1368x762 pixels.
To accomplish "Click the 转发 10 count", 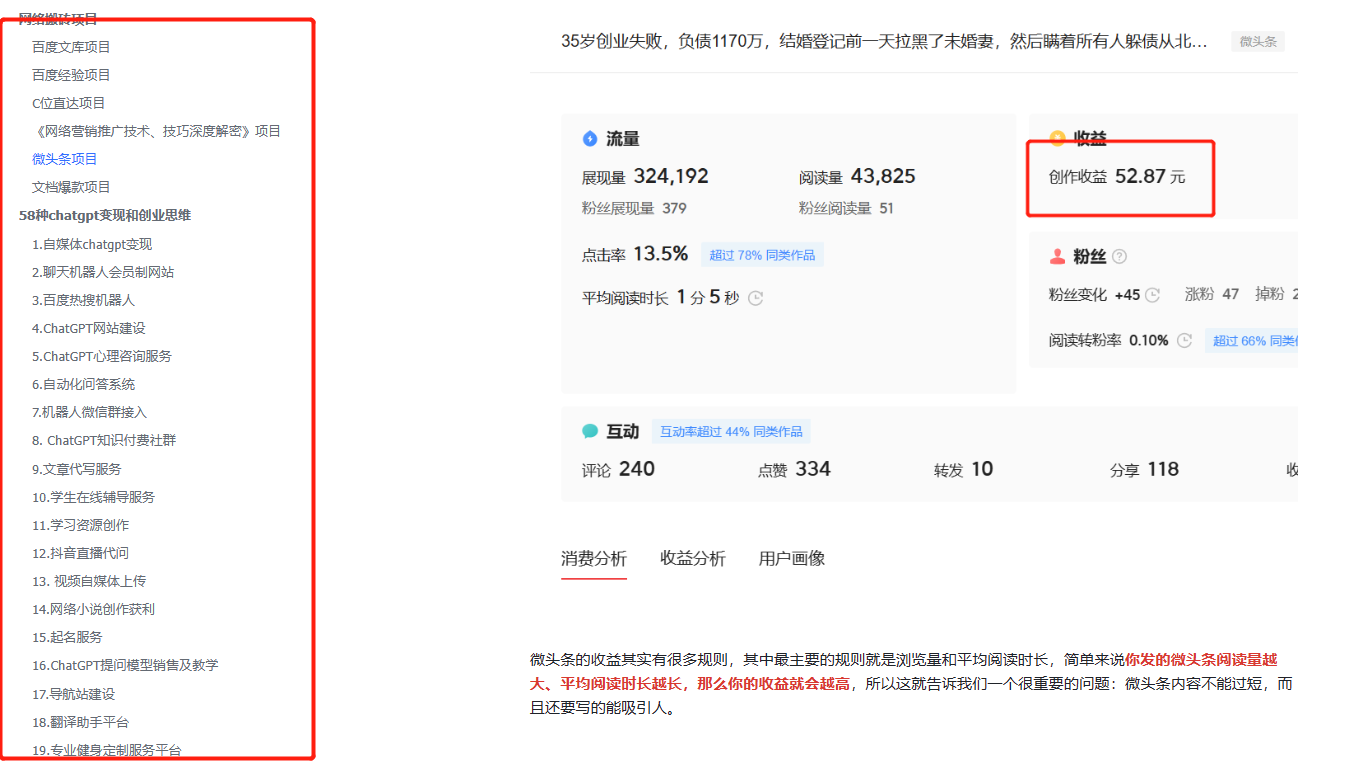I will tap(964, 469).
